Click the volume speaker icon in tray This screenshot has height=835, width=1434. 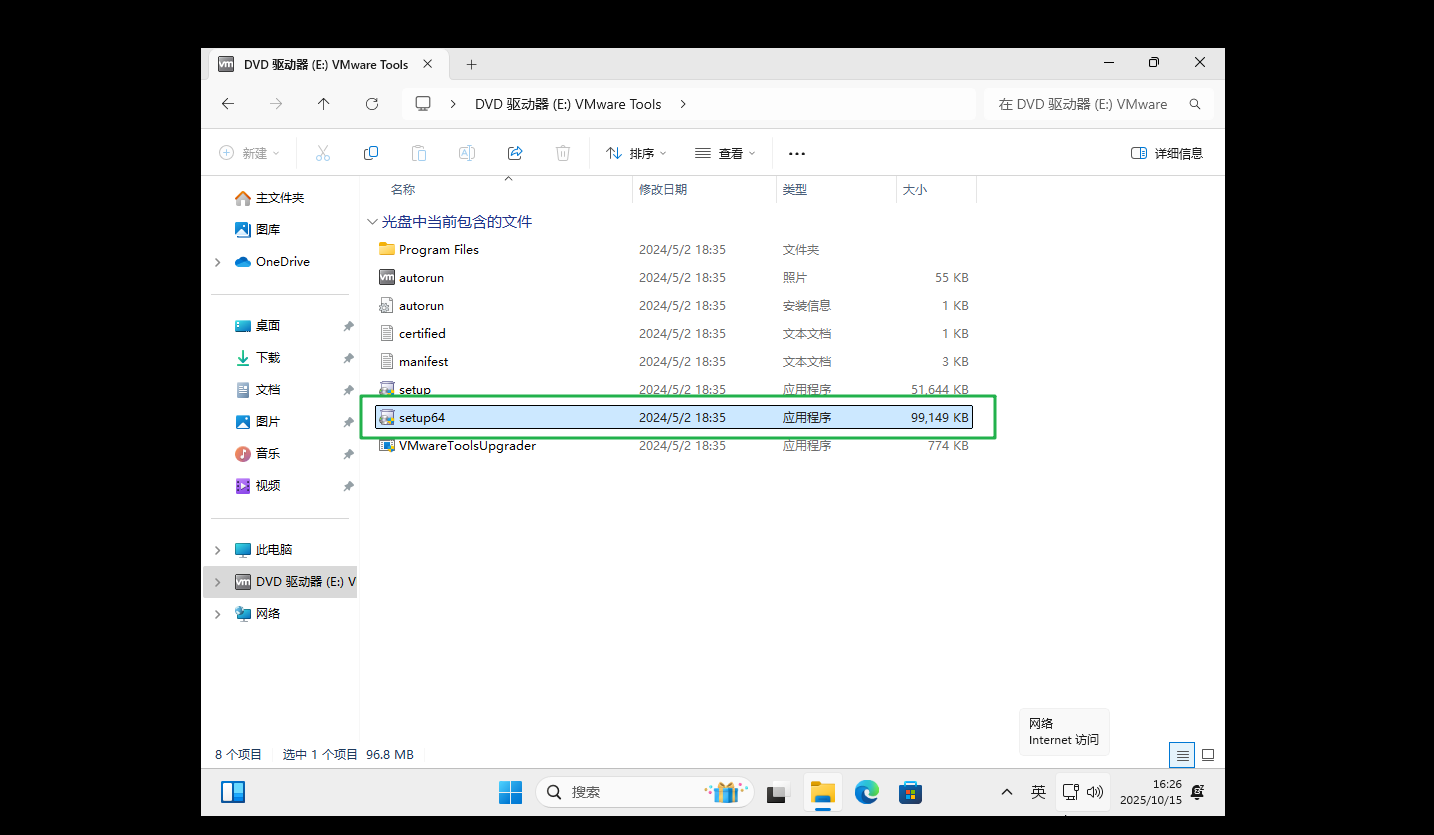coord(1095,792)
